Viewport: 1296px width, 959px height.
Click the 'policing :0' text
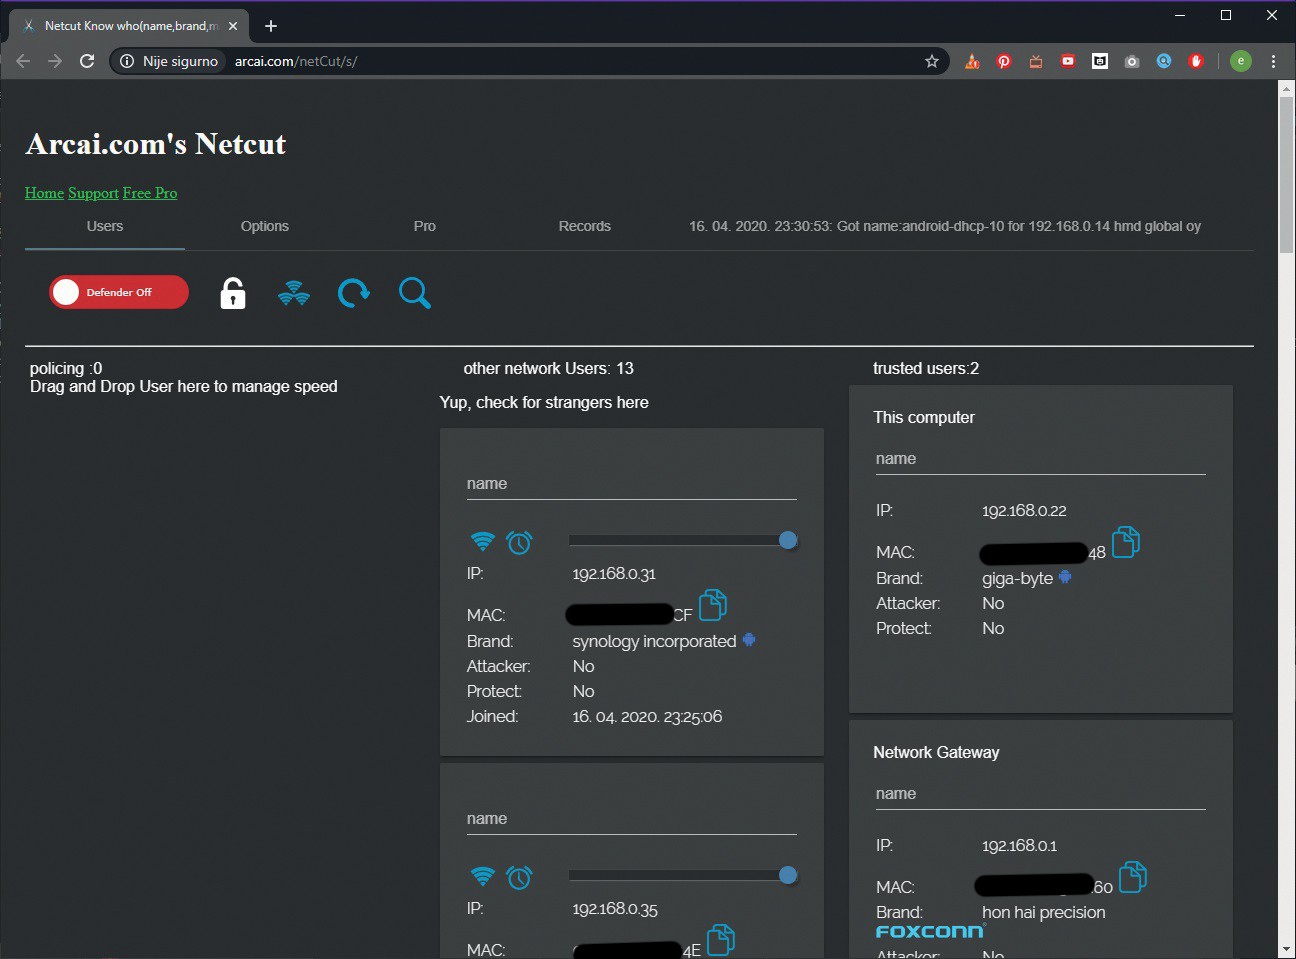(x=66, y=368)
